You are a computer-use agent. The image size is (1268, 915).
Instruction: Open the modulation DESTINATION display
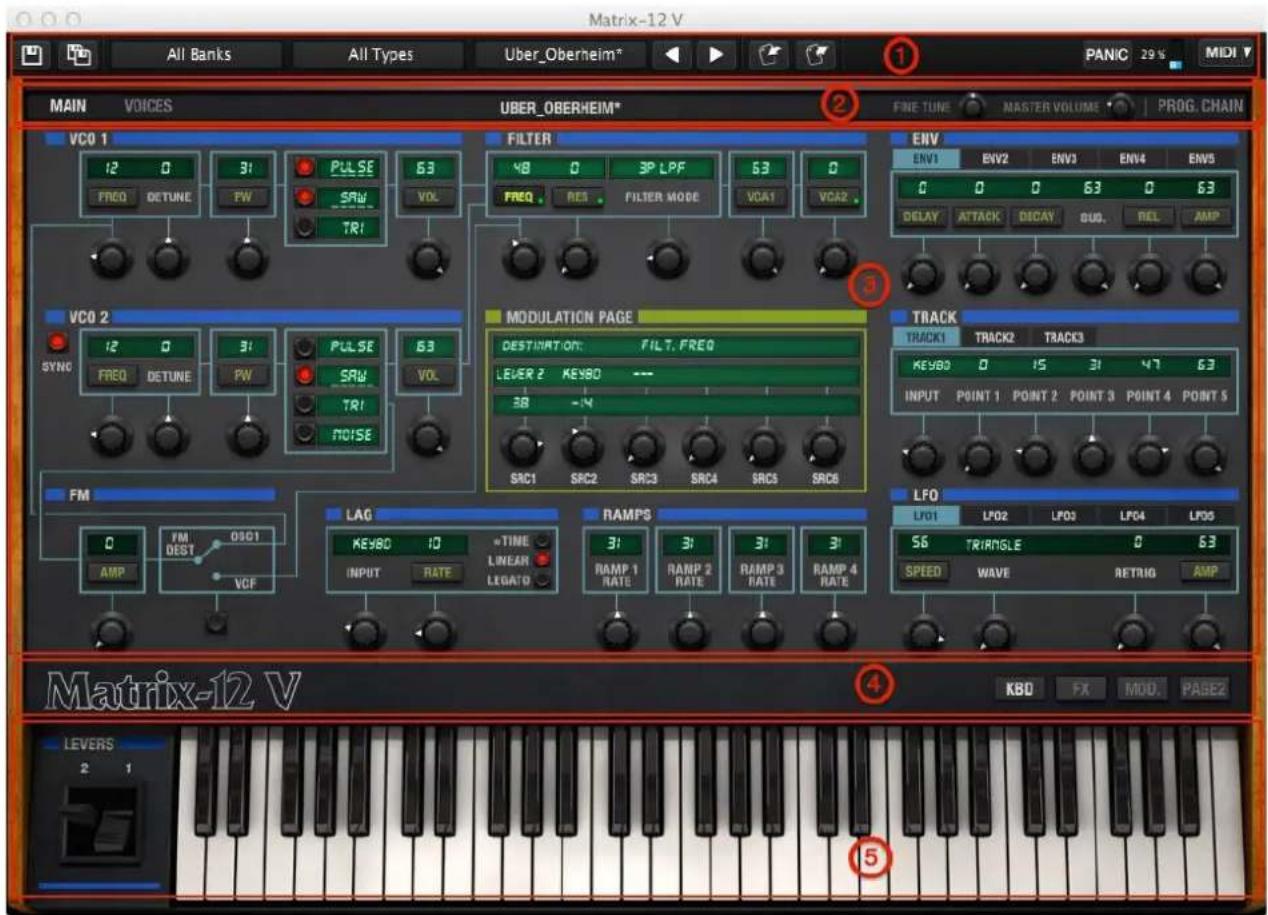pyautogui.click(x=676, y=346)
